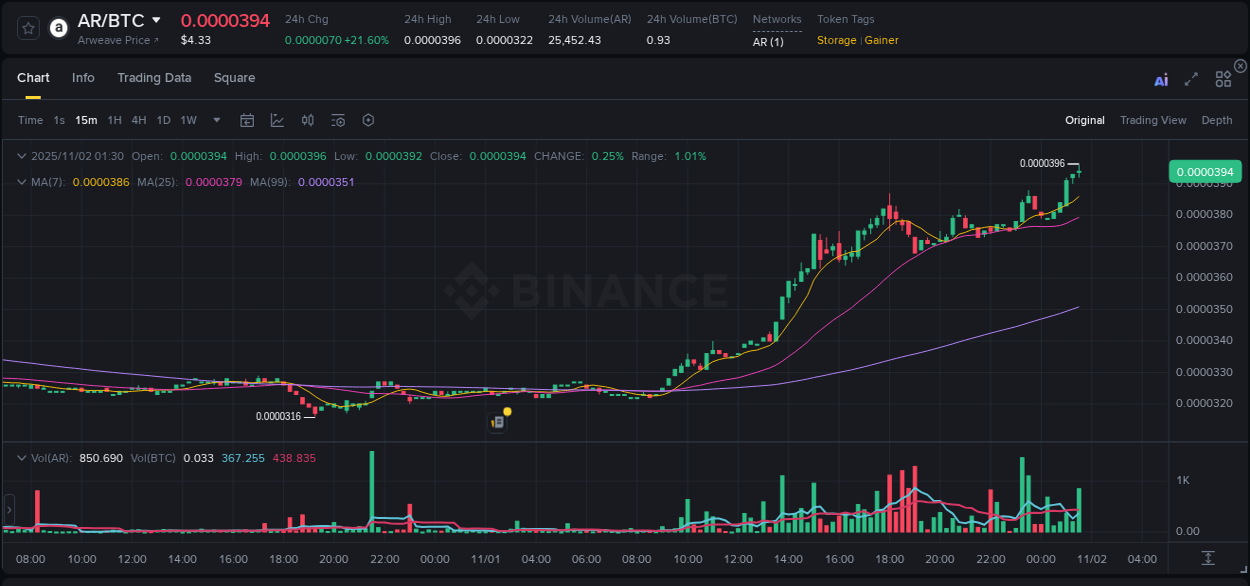Viewport: 1250px width, 586px height.
Task: Click the calendar go-to-date icon
Action: tap(247, 120)
